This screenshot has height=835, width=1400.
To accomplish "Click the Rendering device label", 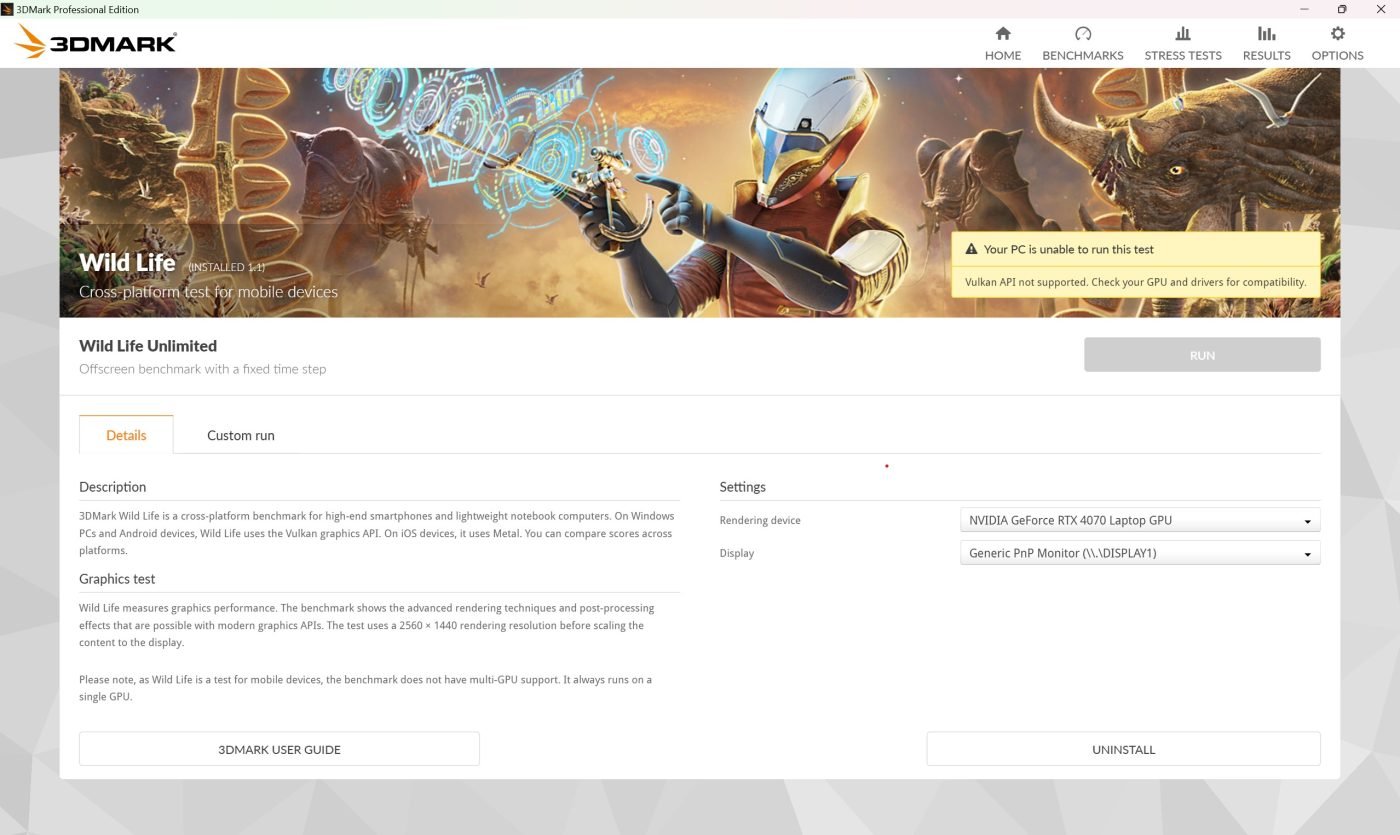I will coord(760,520).
